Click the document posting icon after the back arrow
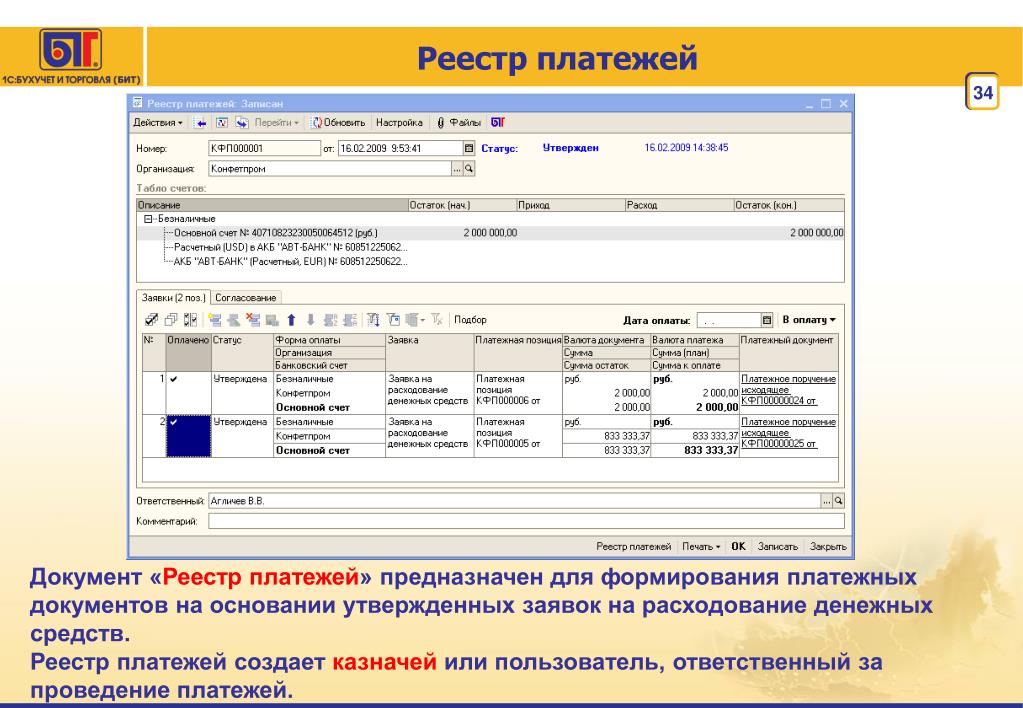This screenshot has width=1023, height=708. click(222, 123)
